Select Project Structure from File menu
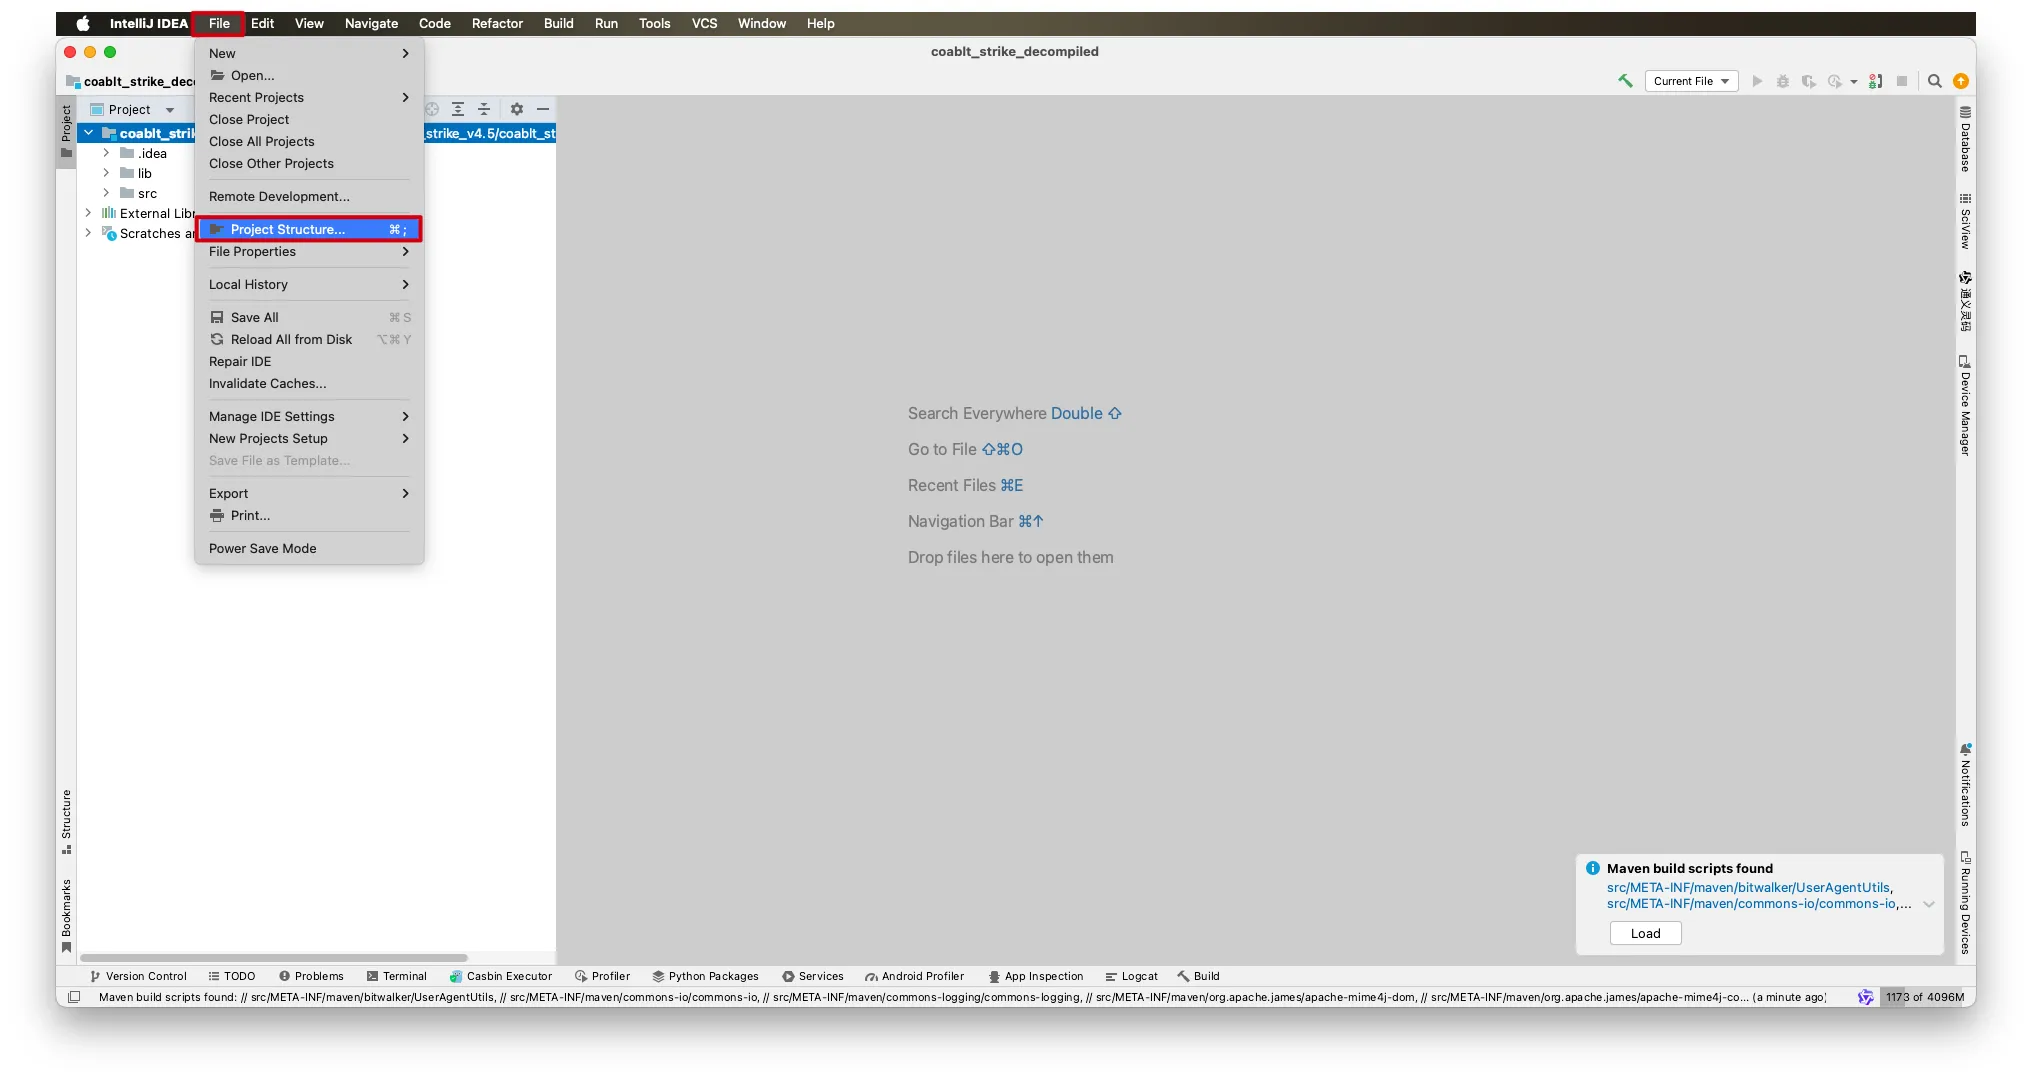 point(308,229)
